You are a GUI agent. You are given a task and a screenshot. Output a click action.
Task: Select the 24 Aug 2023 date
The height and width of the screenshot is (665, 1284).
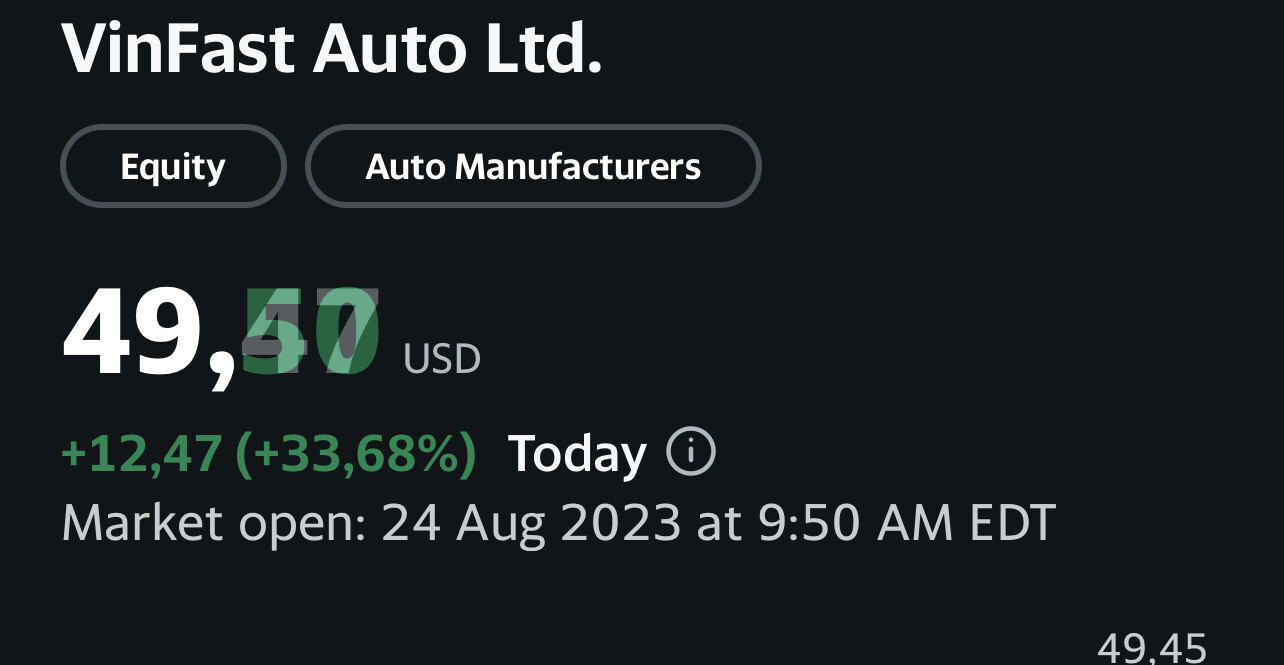tap(532, 522)
